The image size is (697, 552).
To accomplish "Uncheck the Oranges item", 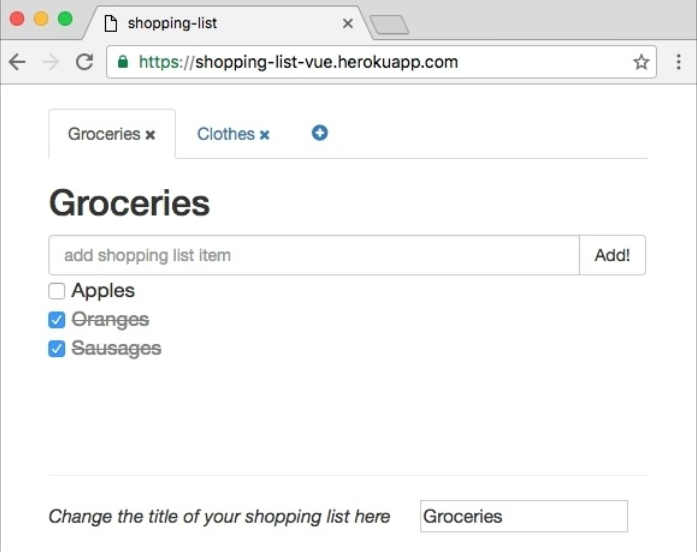I will click(57, 320).
